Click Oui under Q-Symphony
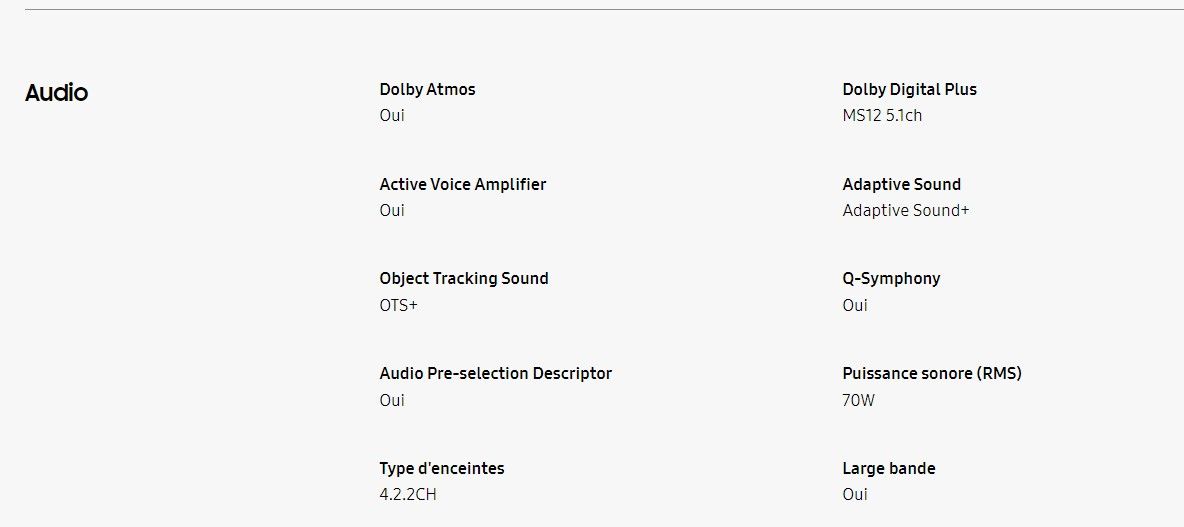Image resolution: width=1184 pixels, height=527 pixels. [855, 306]
